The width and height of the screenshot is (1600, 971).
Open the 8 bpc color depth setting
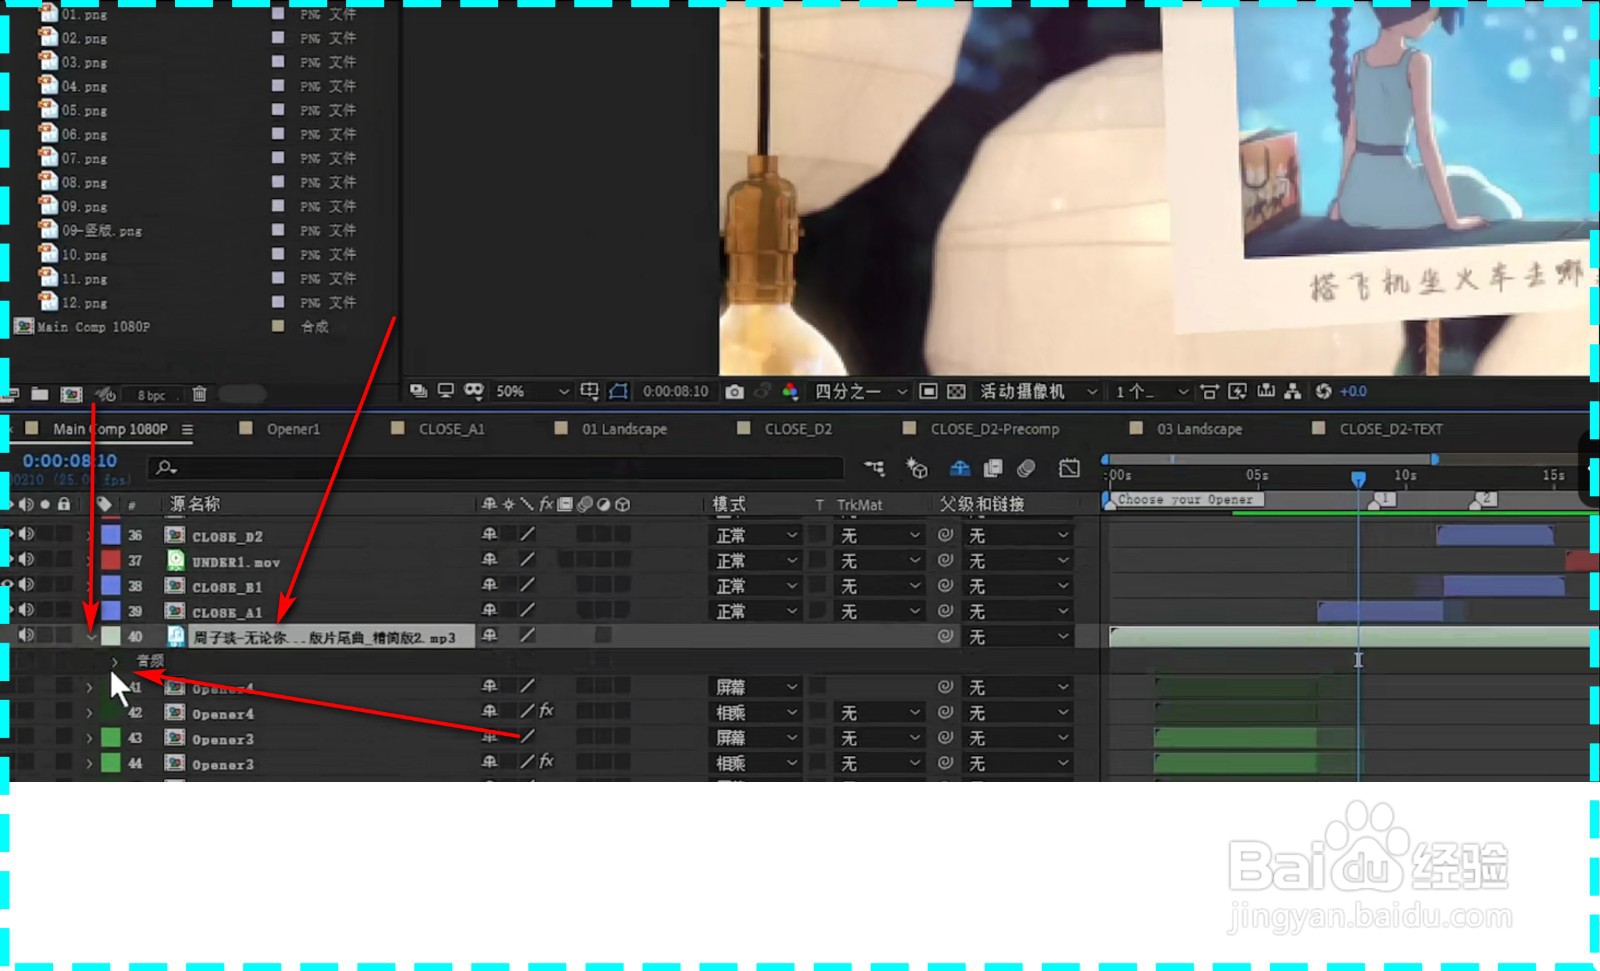pos(151,395)
